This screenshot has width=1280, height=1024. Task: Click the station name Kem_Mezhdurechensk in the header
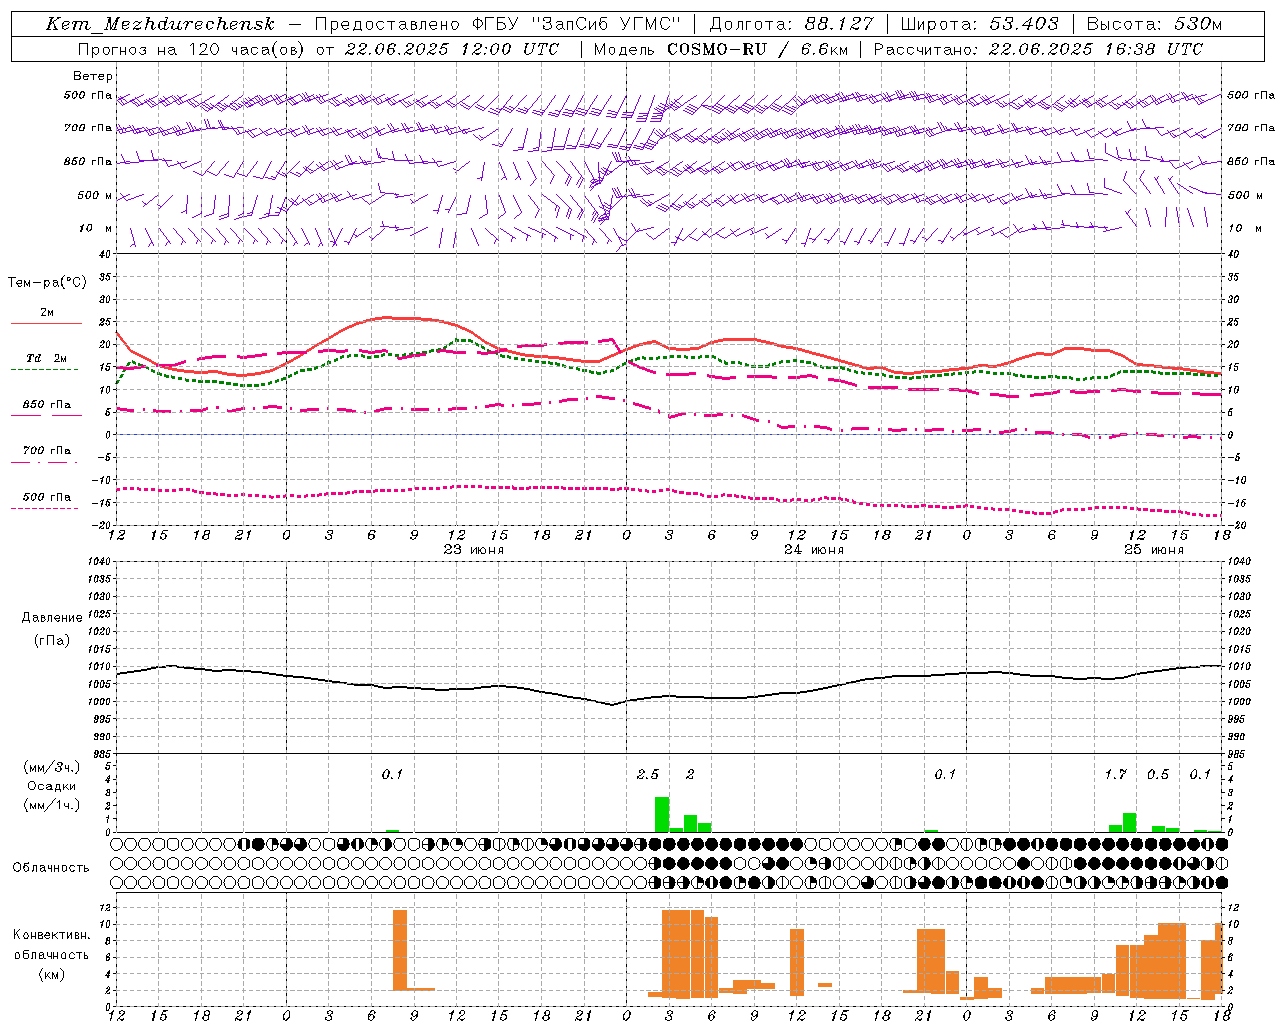pos(161,24)
